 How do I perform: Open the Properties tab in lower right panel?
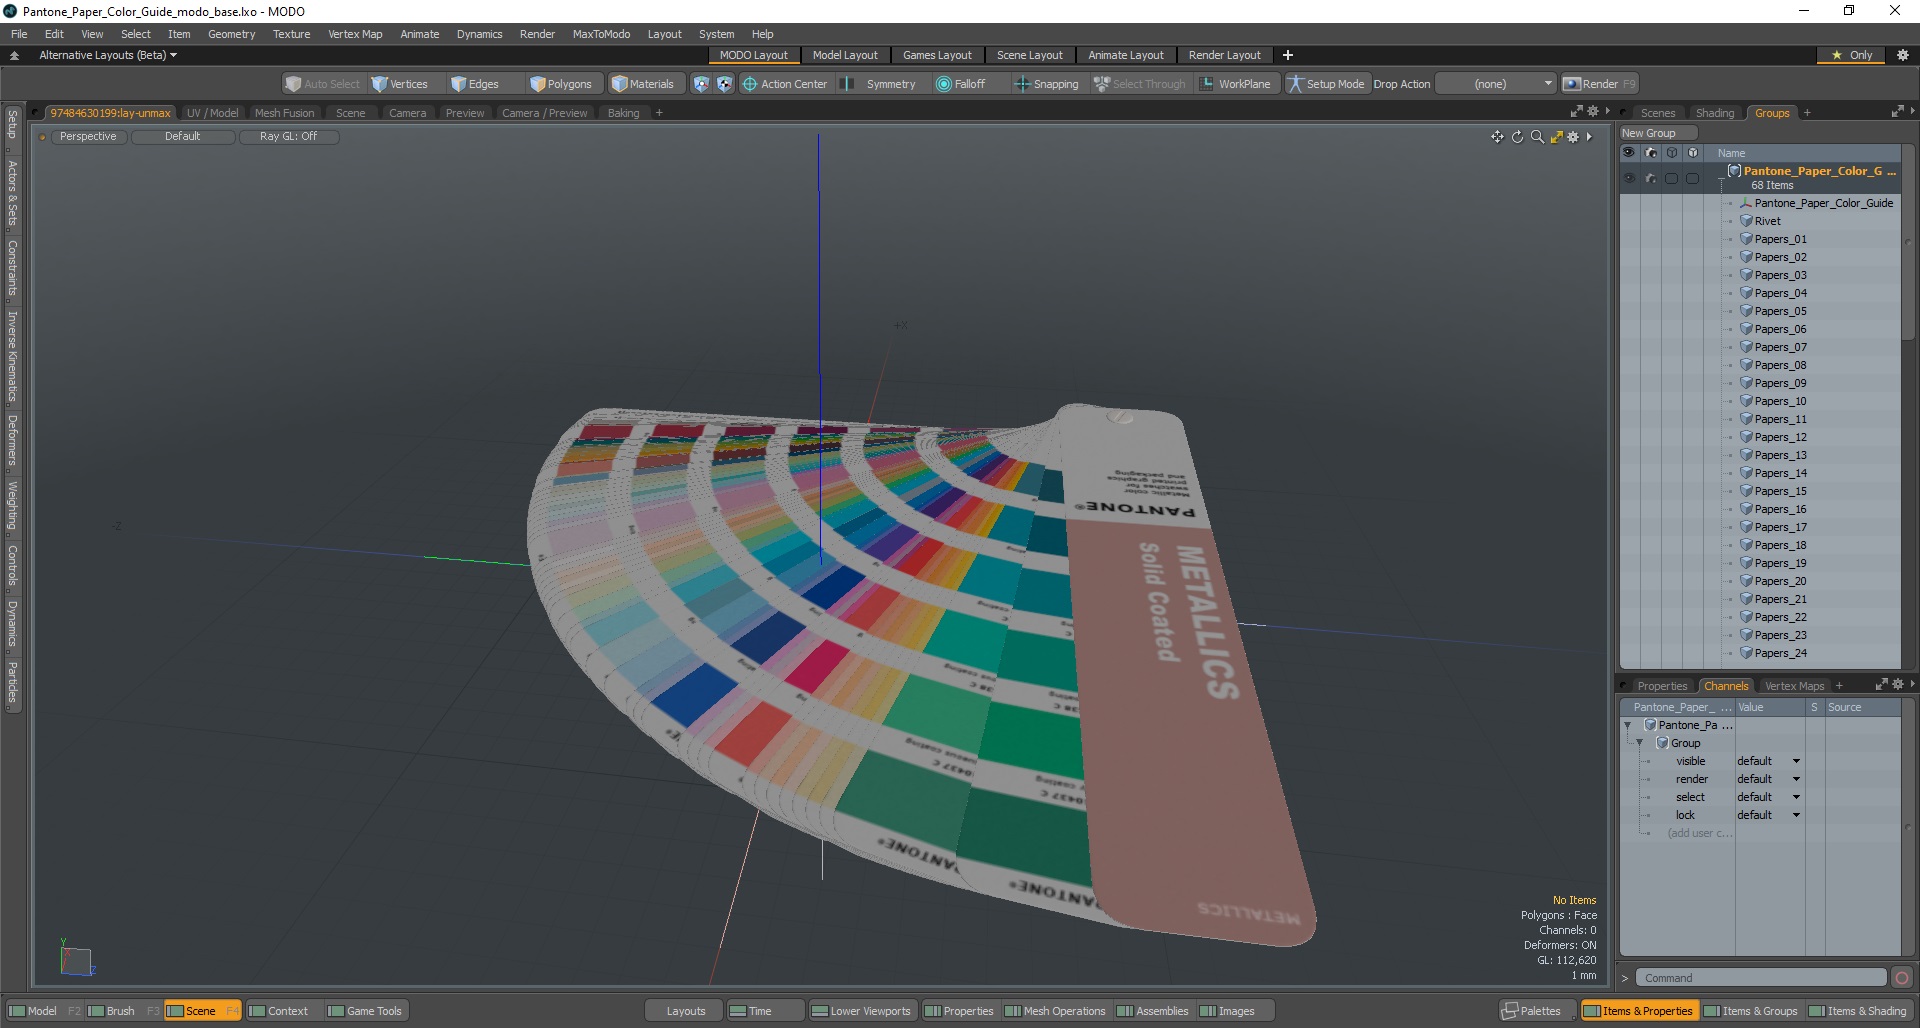pyautogui.click(x=1662, y=686)
